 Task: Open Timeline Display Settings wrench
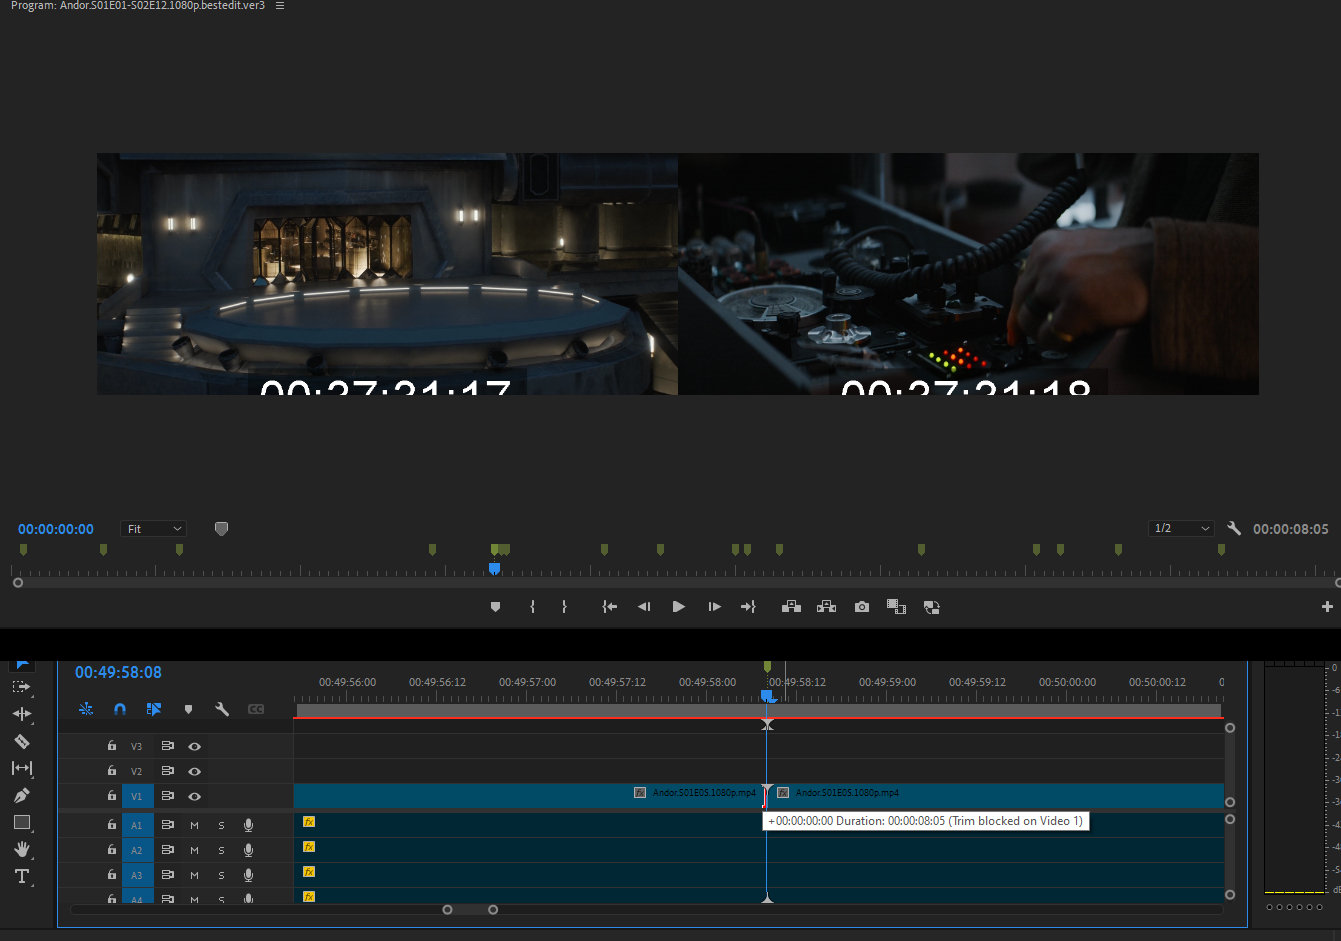coord(222,709)
